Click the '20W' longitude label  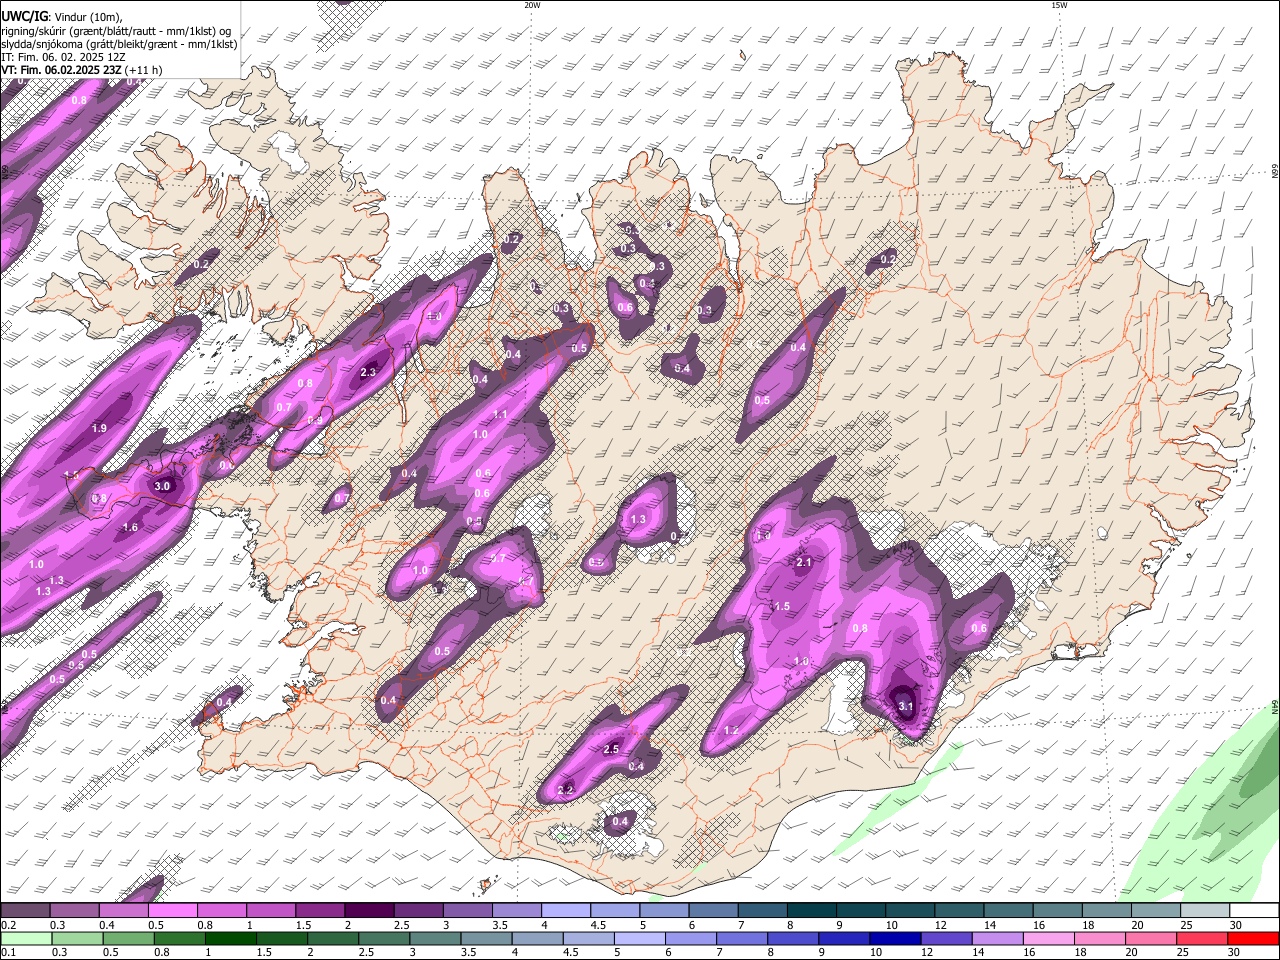(x=532, y=5)
